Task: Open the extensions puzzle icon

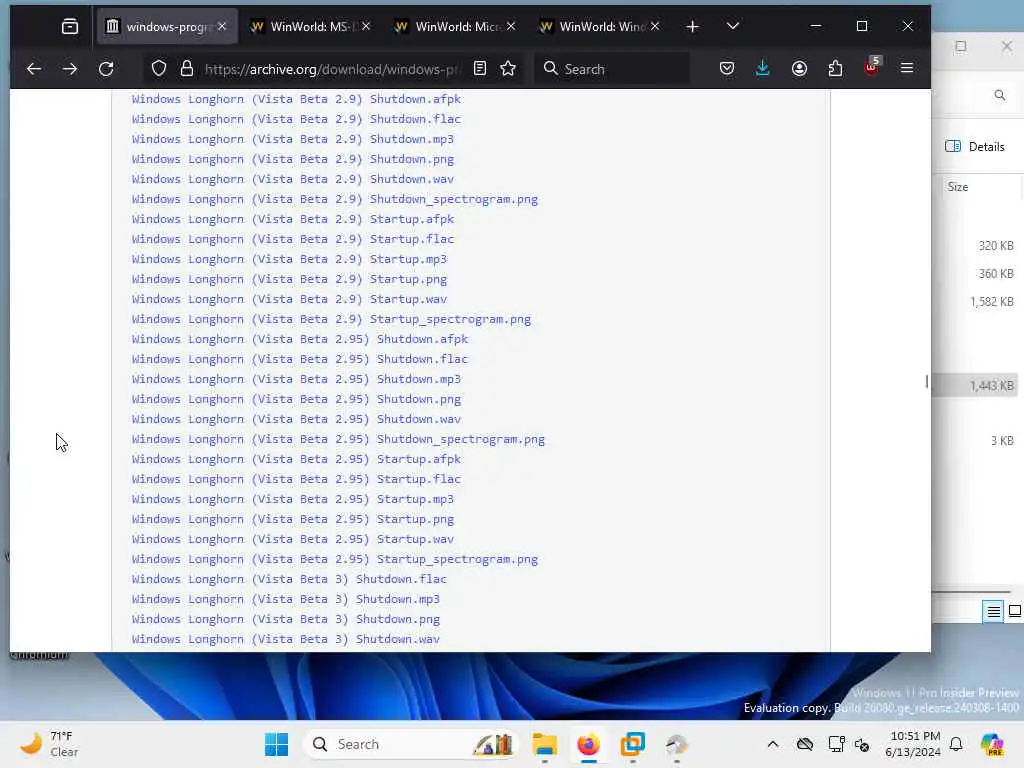Action: coord(835,69)
